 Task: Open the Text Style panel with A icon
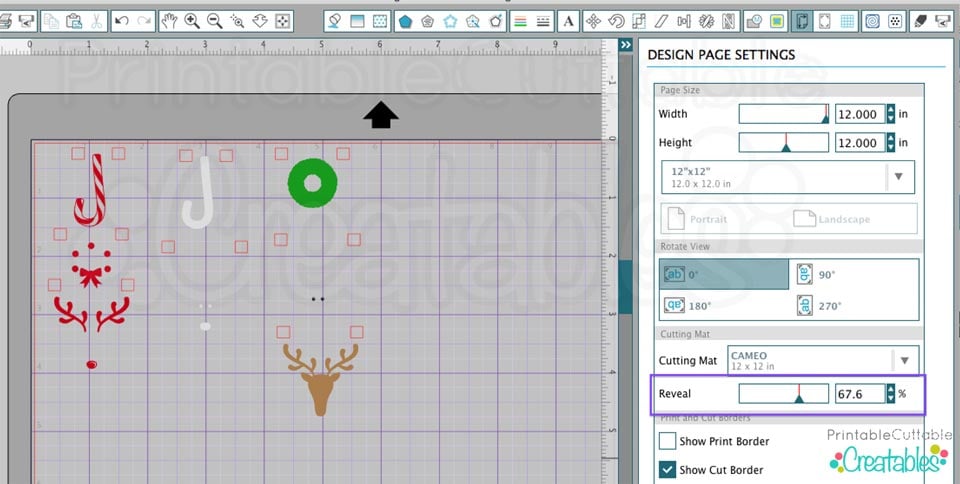tap(568, 21)
